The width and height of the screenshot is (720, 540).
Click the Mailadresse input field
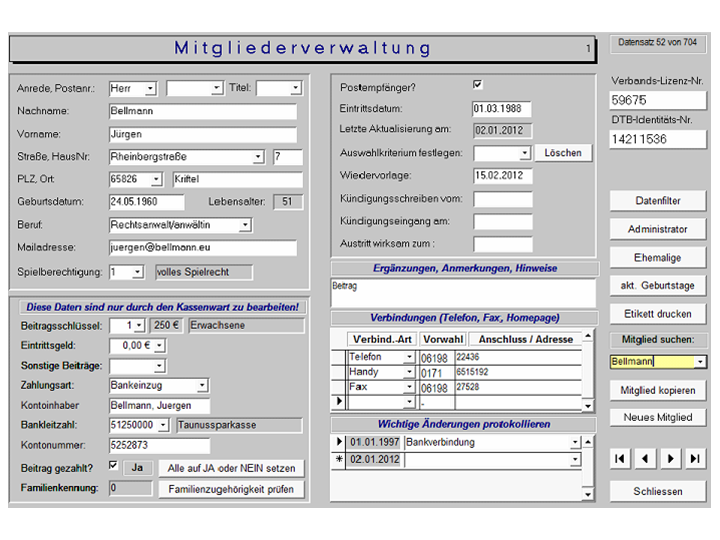click(x=203, y=248)
